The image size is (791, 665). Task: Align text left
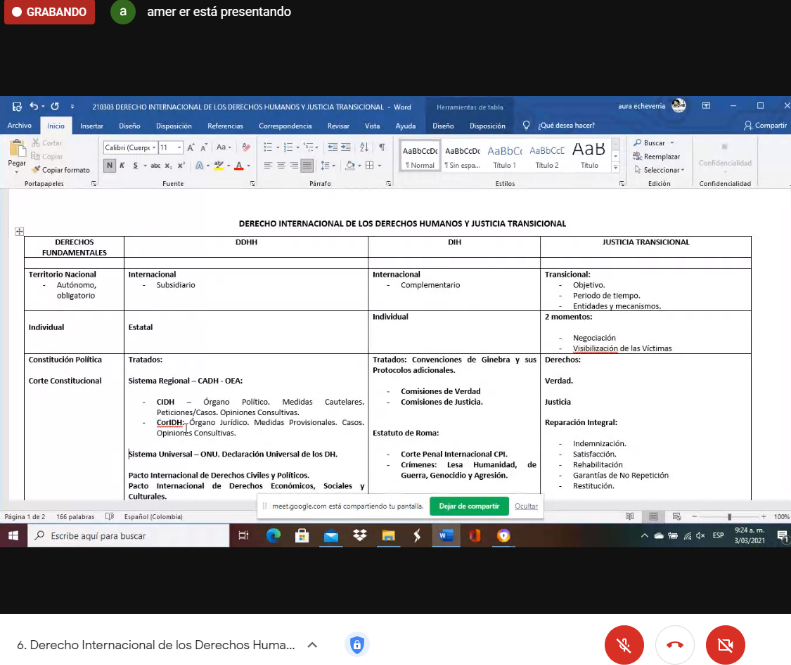pyautogui.click(x=268, y=165)
